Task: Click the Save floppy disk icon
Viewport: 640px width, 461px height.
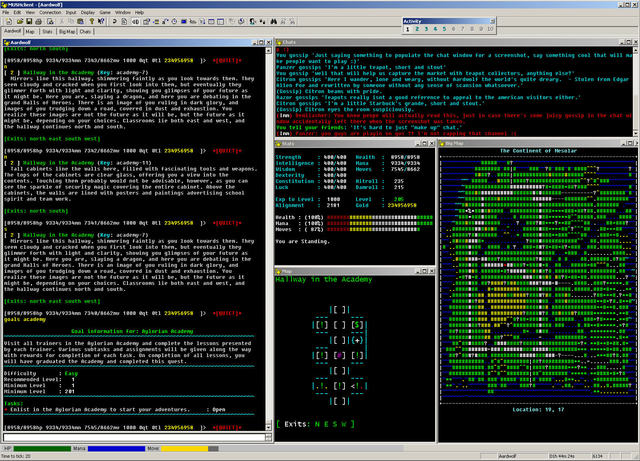Action: point(29,21)
